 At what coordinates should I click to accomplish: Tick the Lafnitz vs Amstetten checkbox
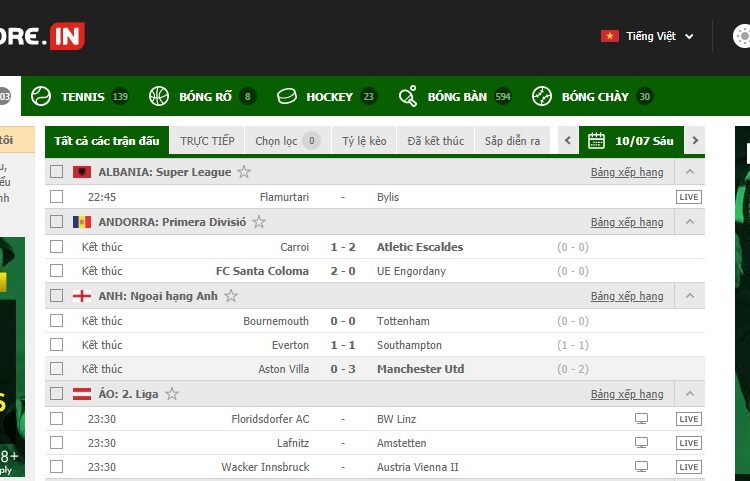coord(56,443)
